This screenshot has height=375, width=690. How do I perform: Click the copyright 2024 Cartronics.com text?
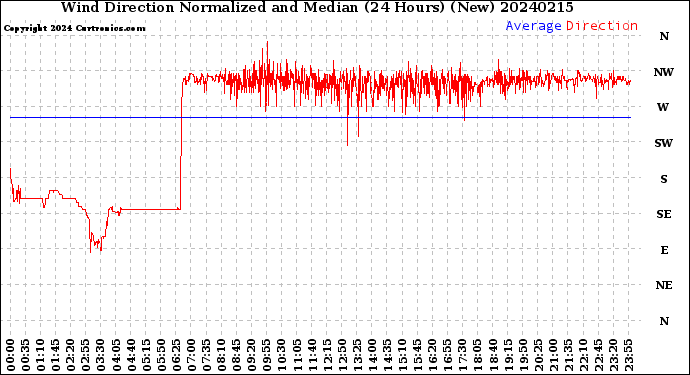[x=74, y=29]
